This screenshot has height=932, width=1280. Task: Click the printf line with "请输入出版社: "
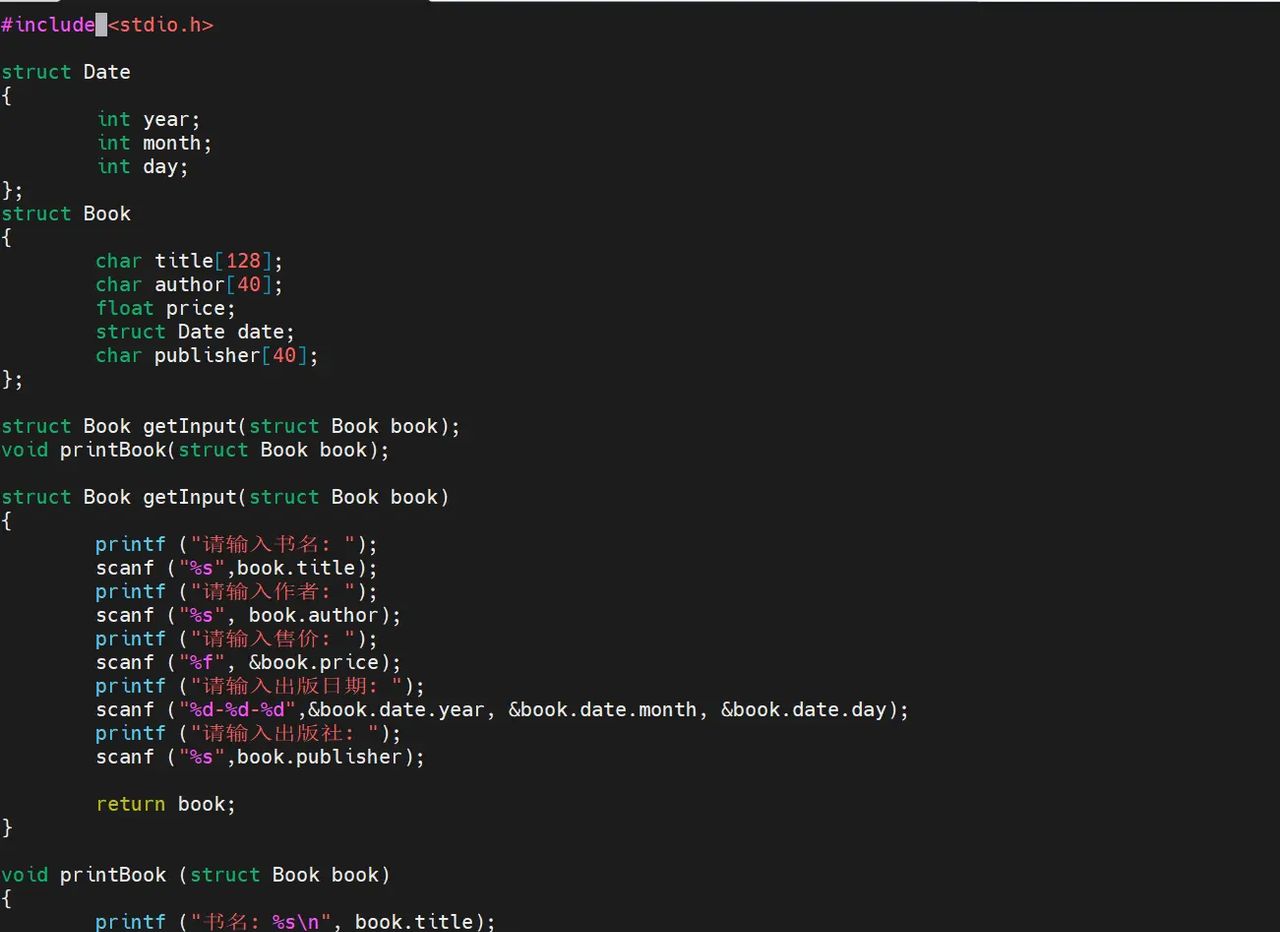[249, 734]
